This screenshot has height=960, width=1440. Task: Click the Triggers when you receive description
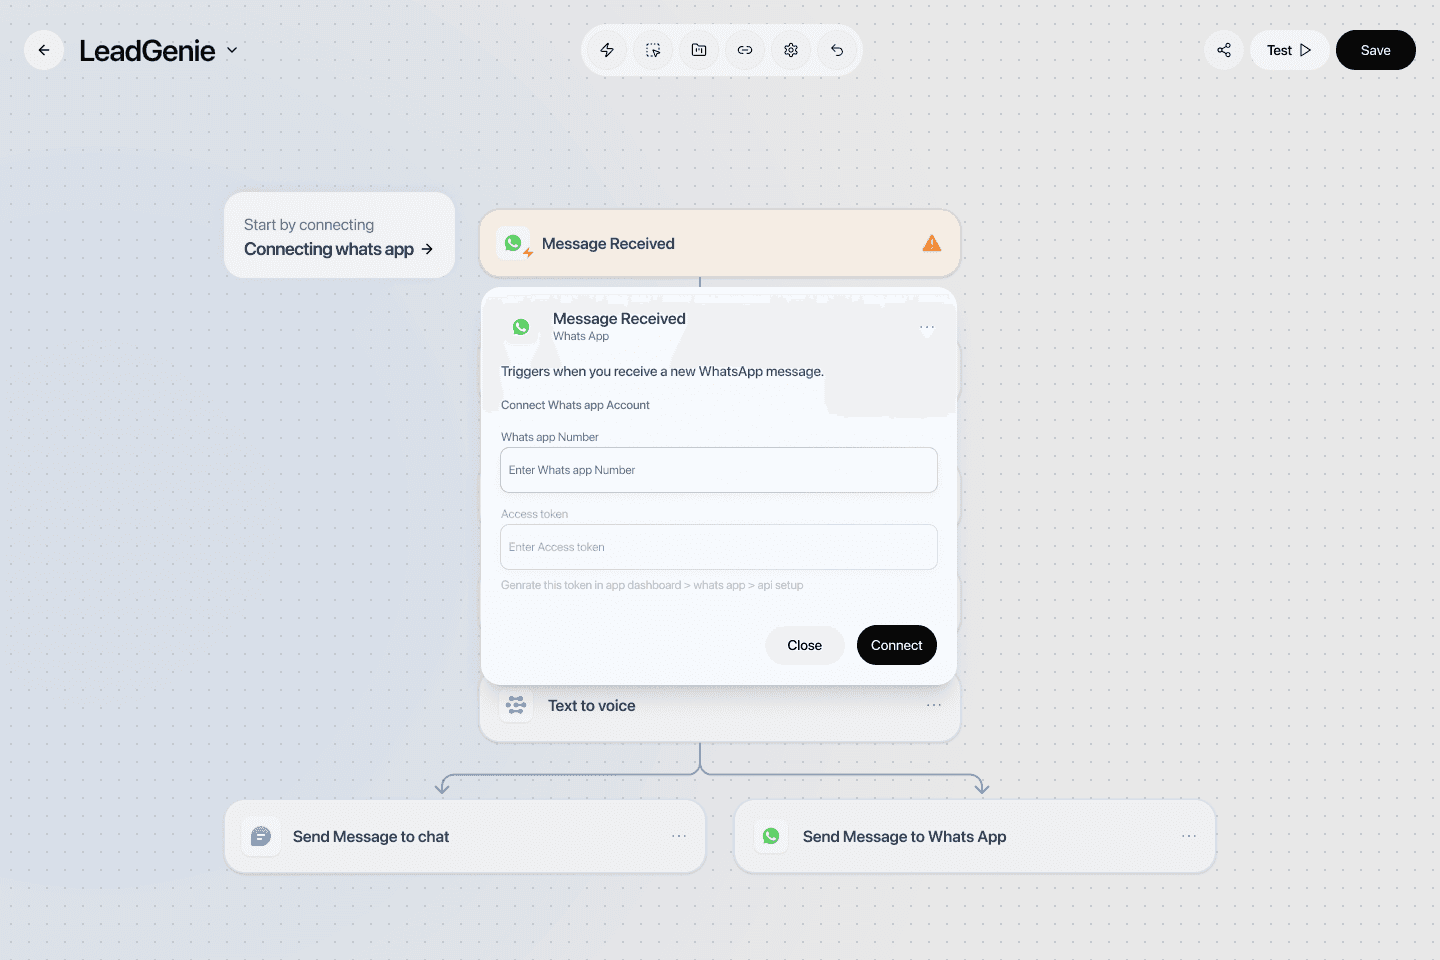pos(662,371)
